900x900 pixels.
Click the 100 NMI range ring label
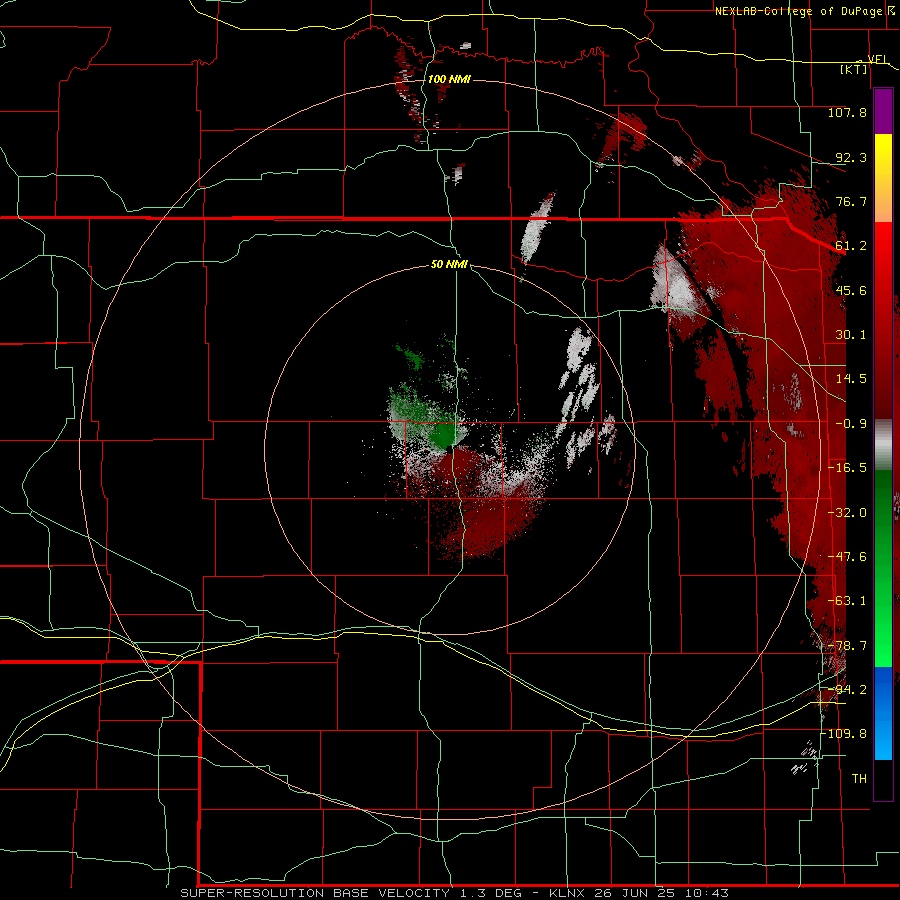449,79
